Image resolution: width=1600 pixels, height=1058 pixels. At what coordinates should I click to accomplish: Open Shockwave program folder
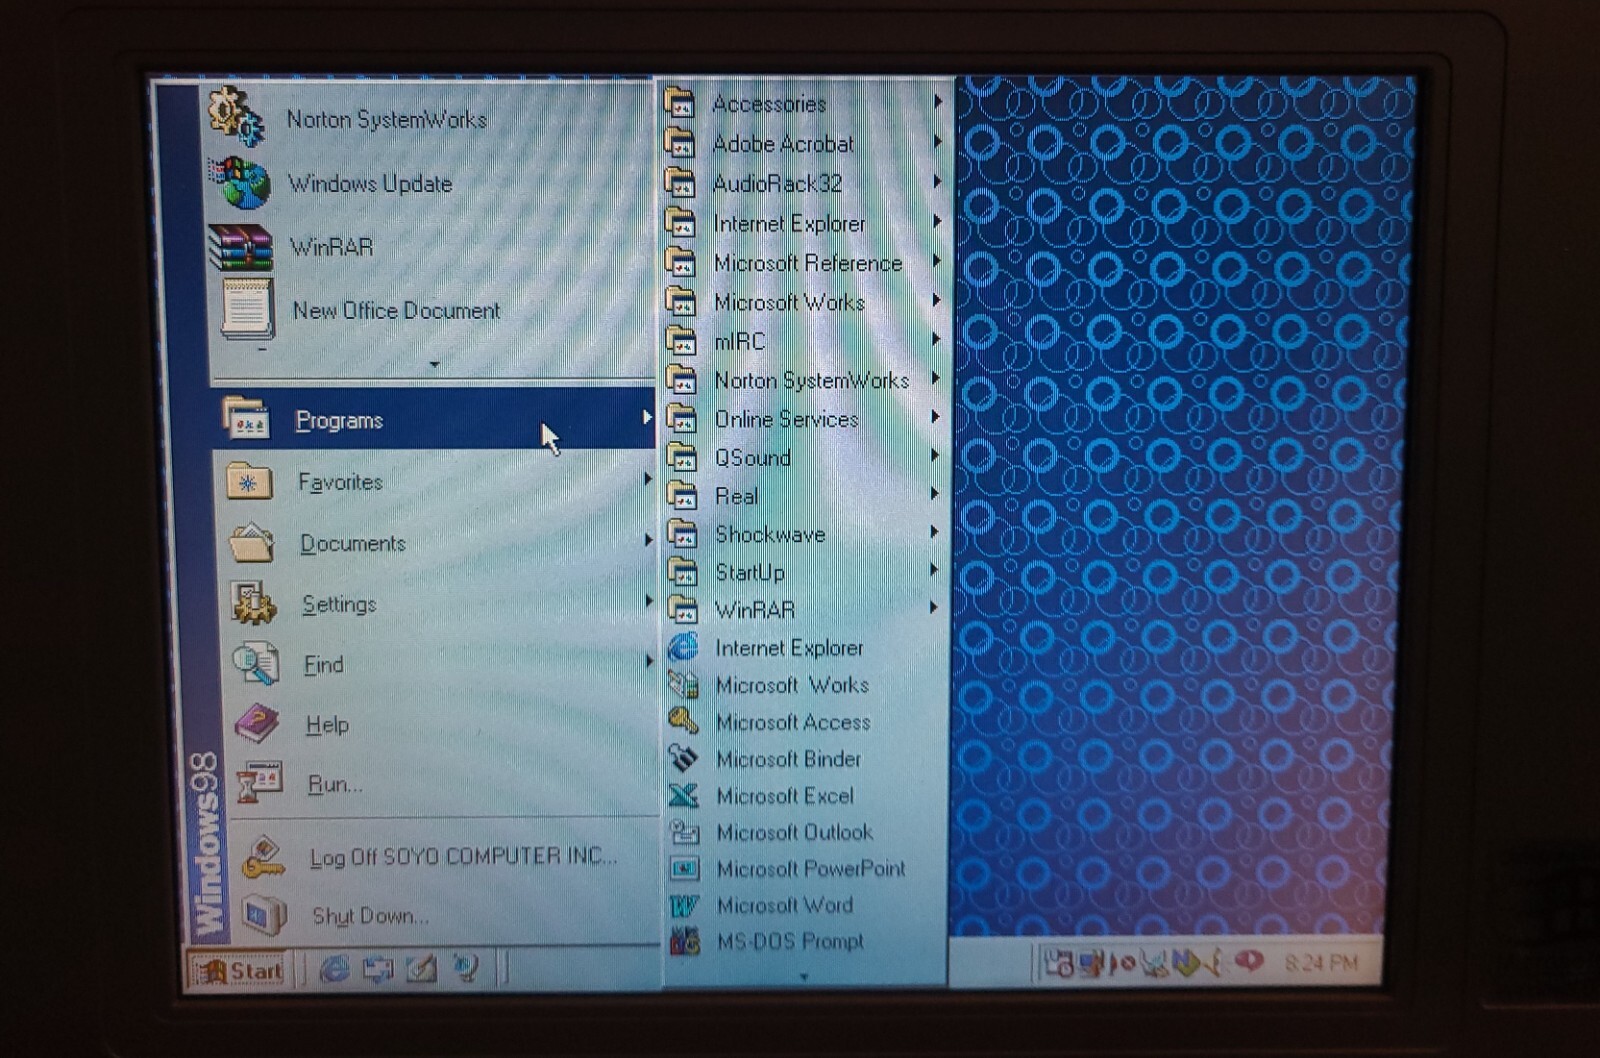click(x=803, y=534)
